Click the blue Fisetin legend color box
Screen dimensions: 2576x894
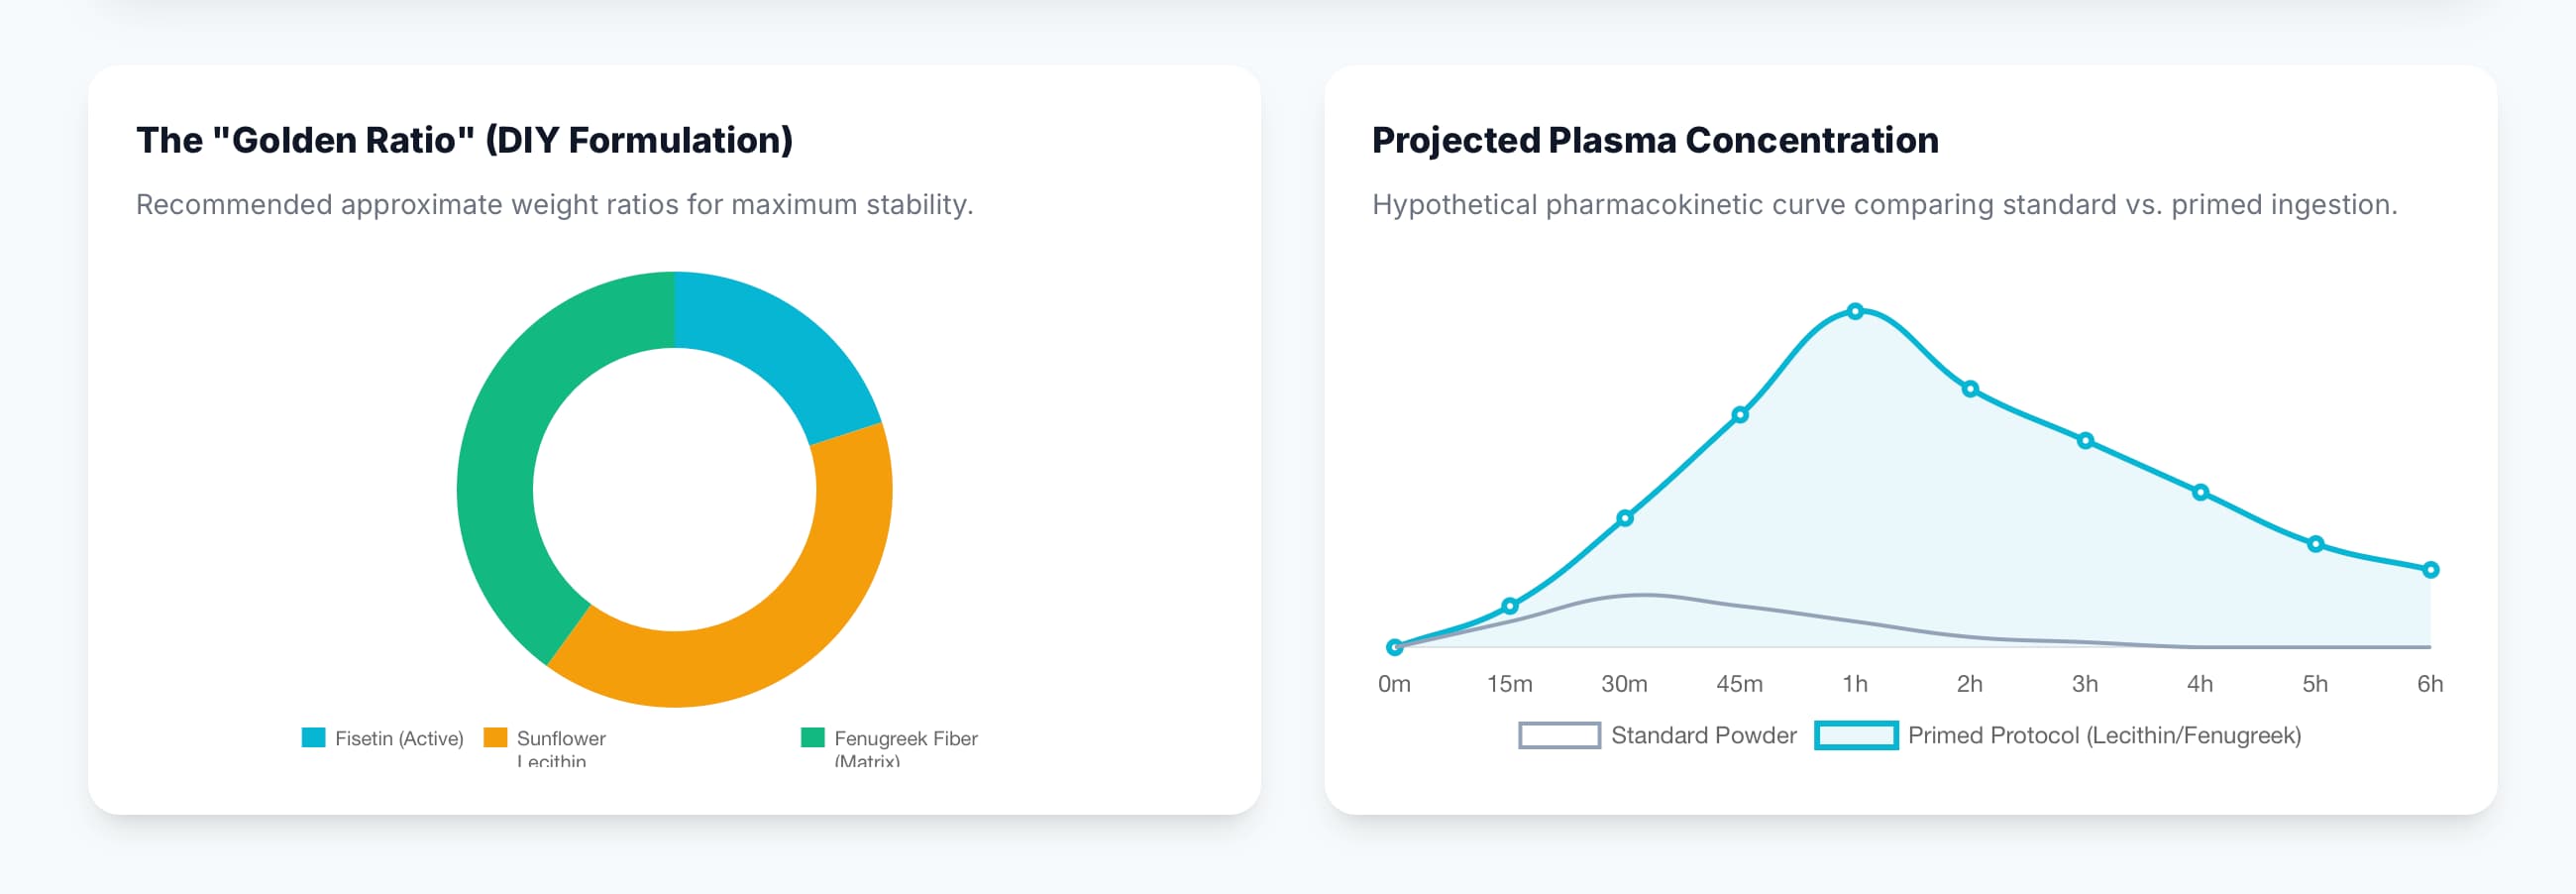313,738
